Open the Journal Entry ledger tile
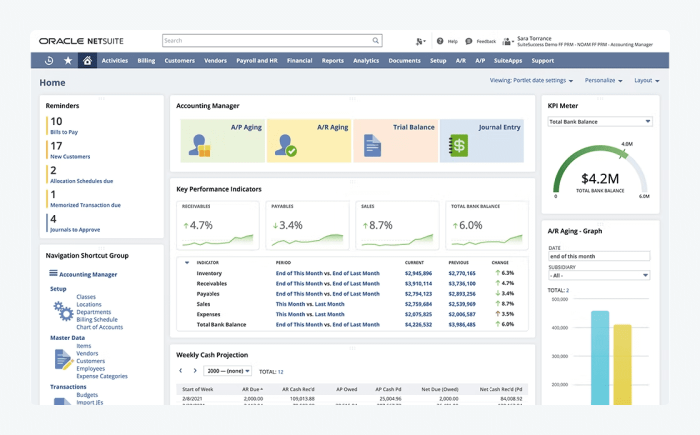700x435 pixels. 482,141
